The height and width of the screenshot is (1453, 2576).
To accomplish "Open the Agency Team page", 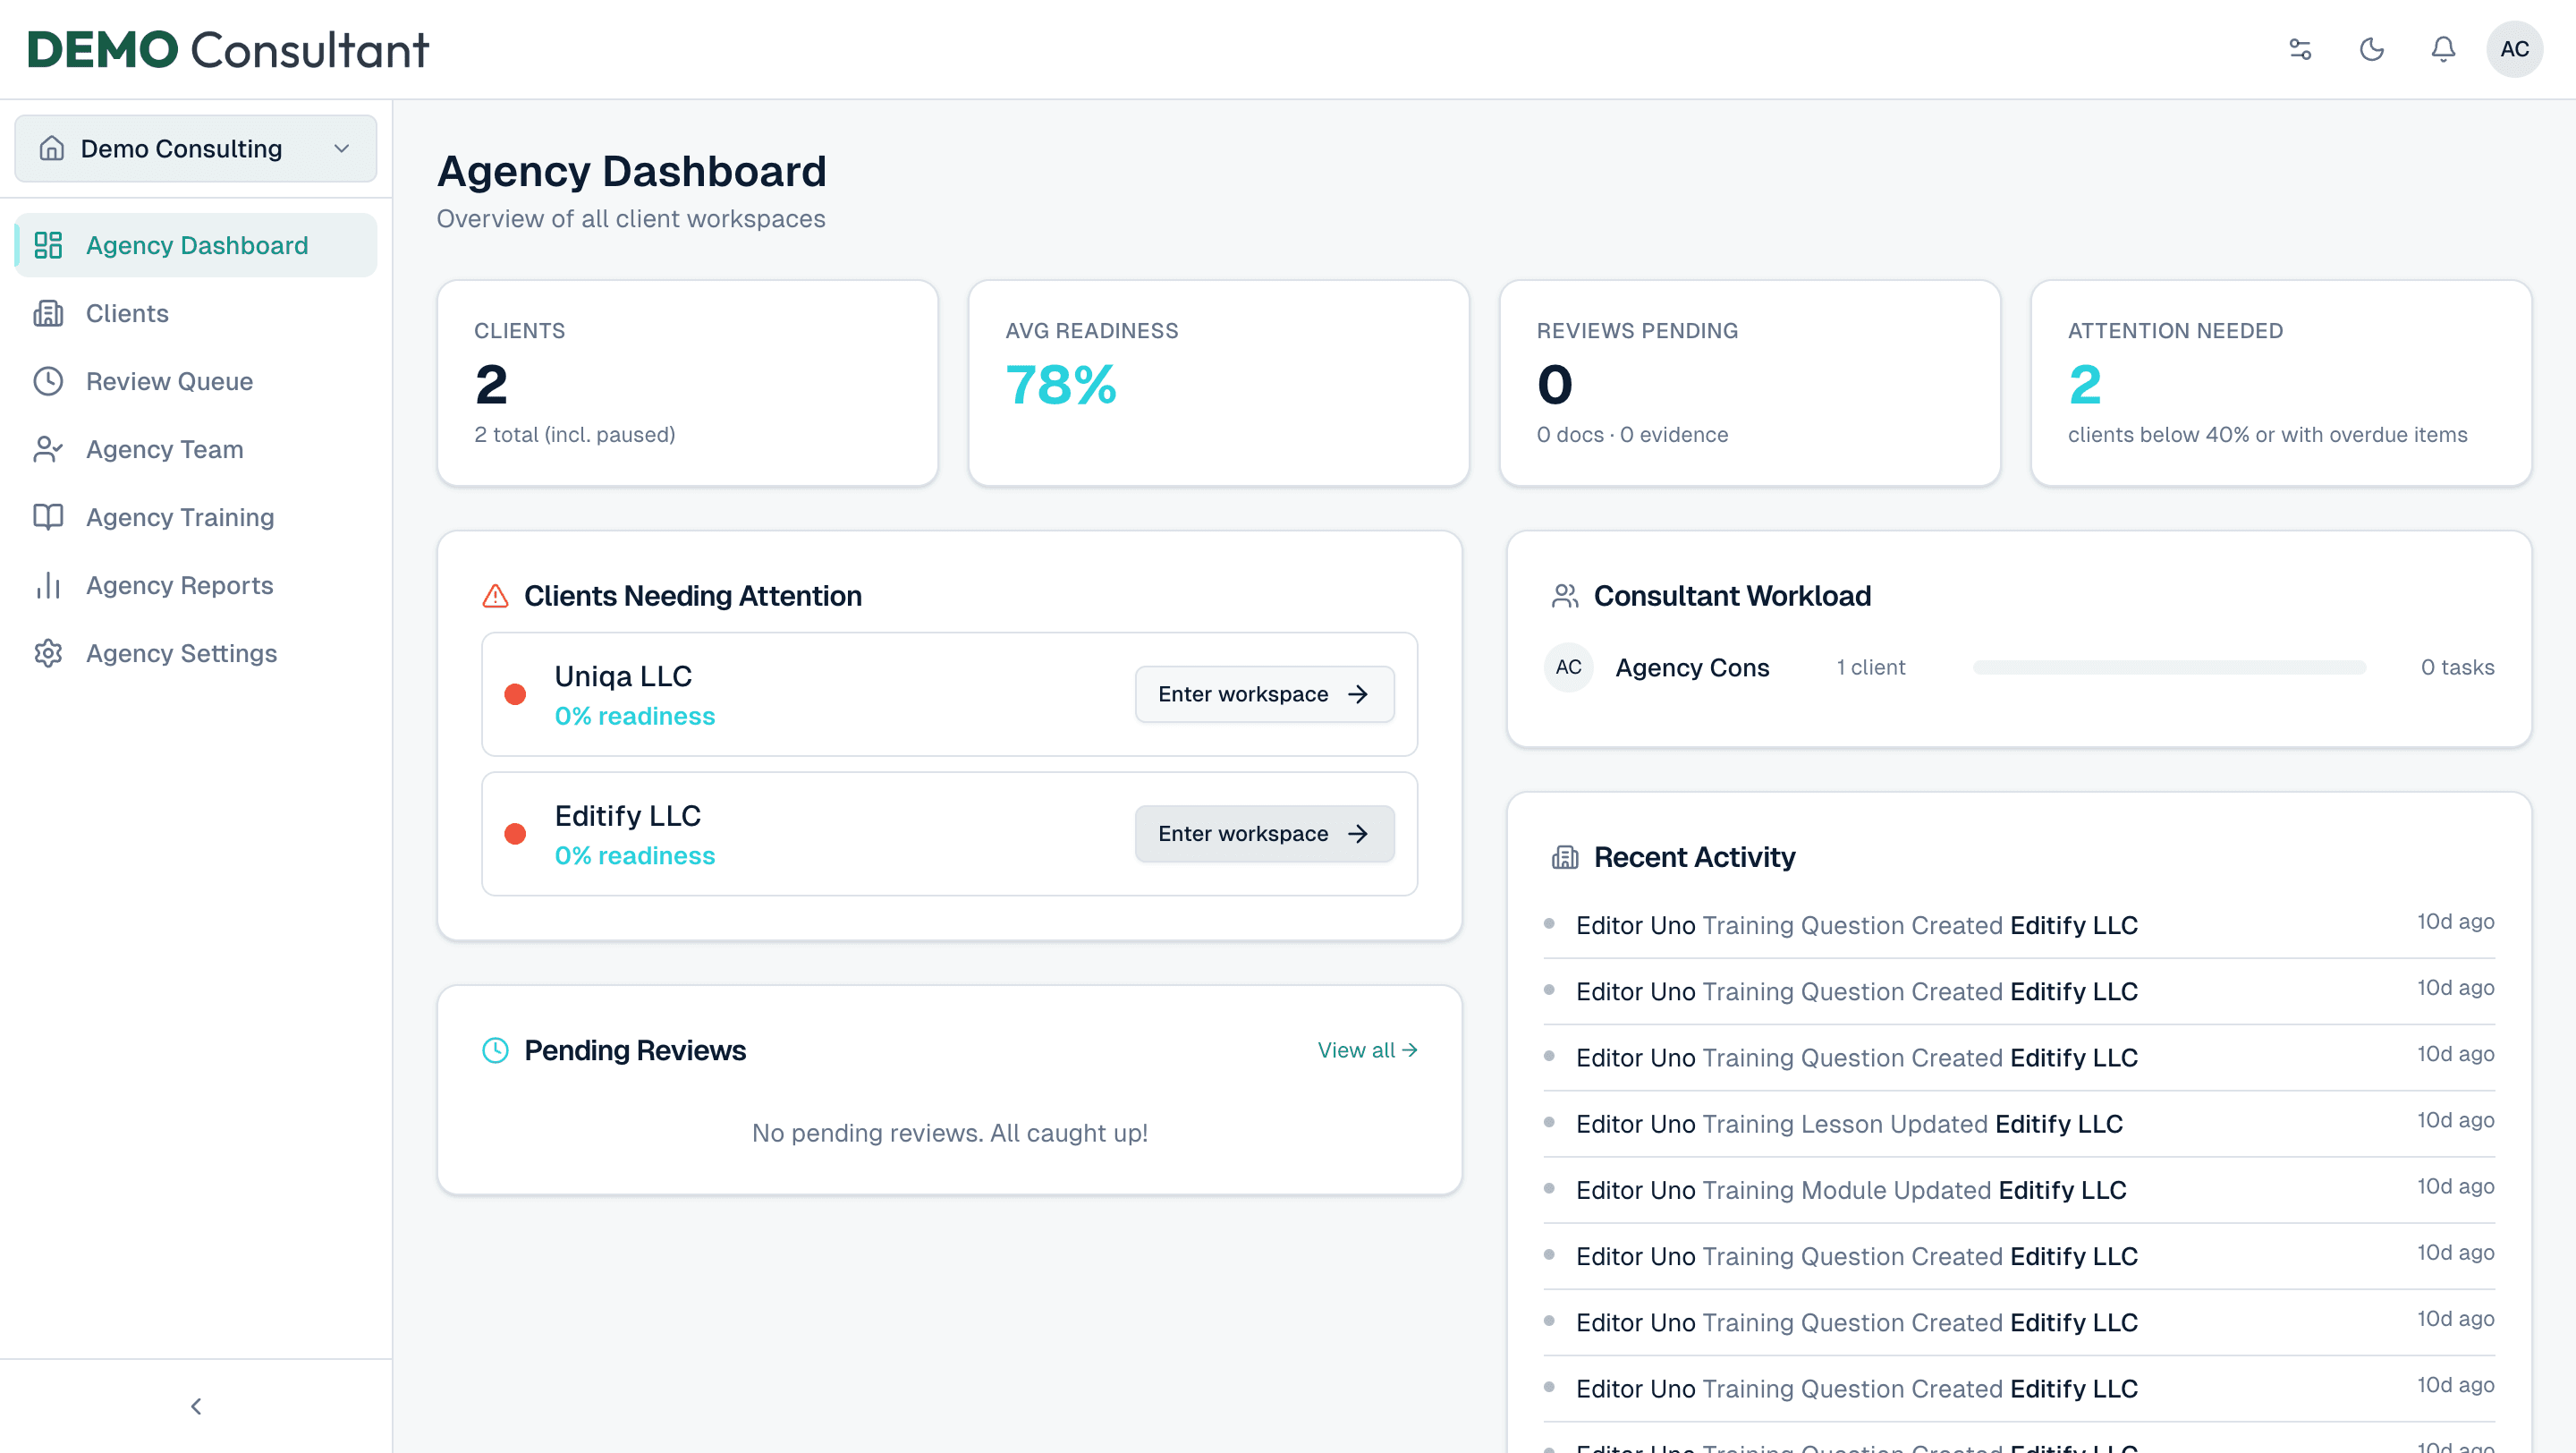I will (x=196, y=449).
